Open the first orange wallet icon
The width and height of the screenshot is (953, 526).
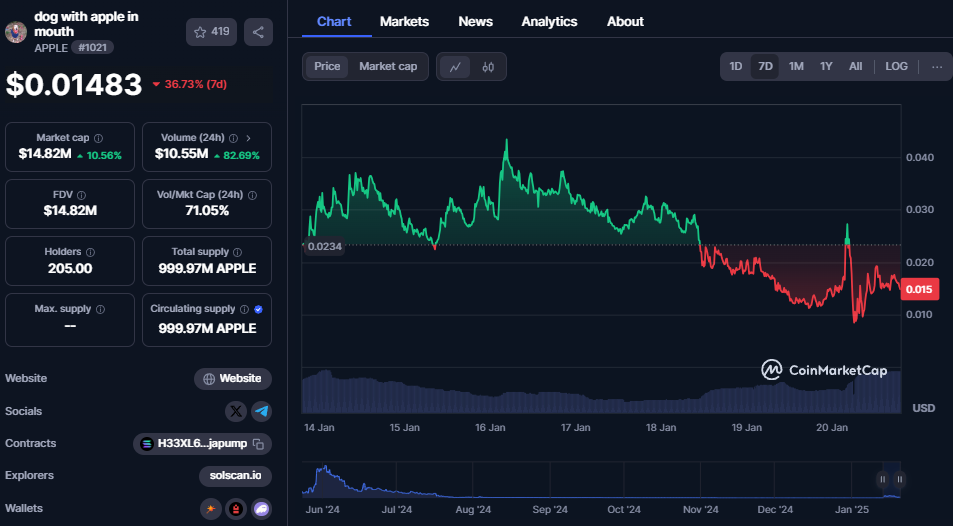pyautogui.click(x=210, y=509)
